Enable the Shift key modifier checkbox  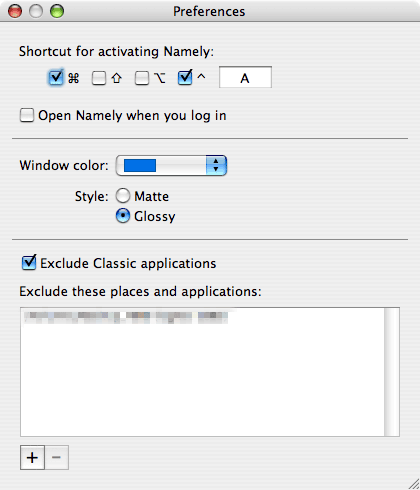[x=99, y=78]
